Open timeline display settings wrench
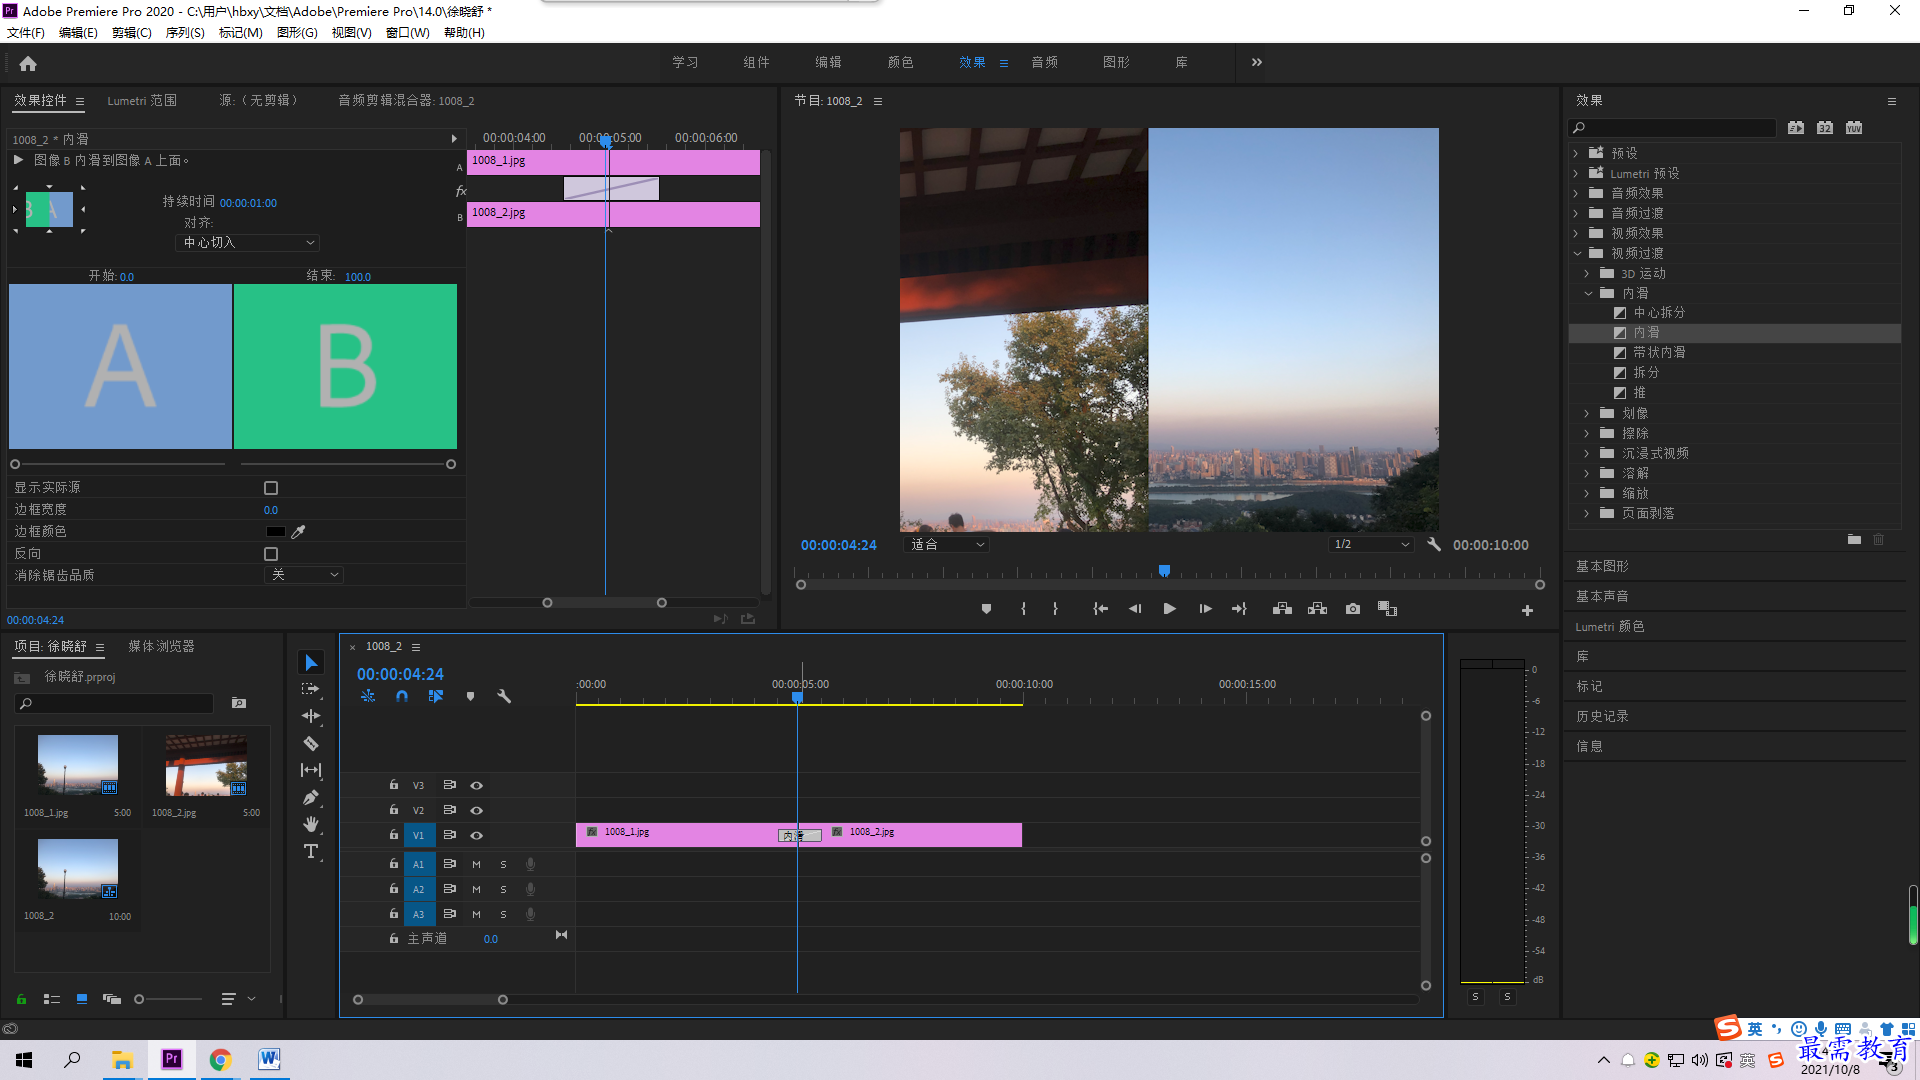Image resolution: width=1920 pixels, height=1080 pixels. [504, 696]
